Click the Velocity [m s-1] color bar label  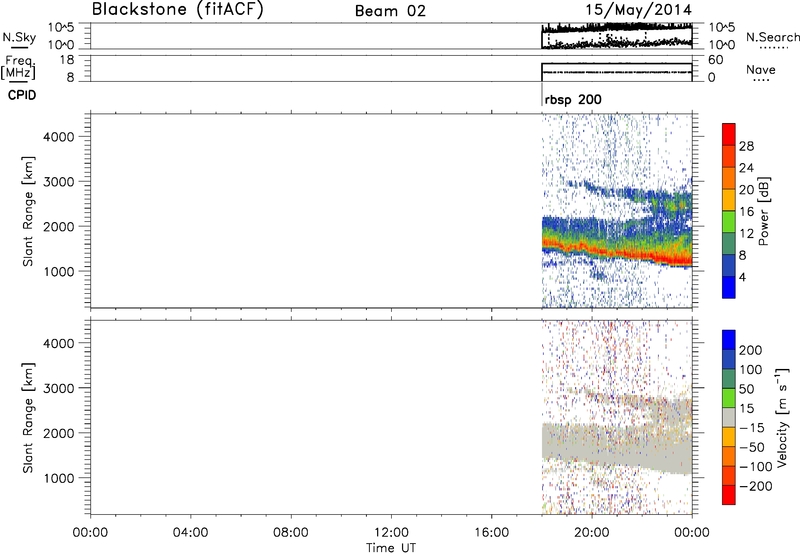(x=782, y=418)
